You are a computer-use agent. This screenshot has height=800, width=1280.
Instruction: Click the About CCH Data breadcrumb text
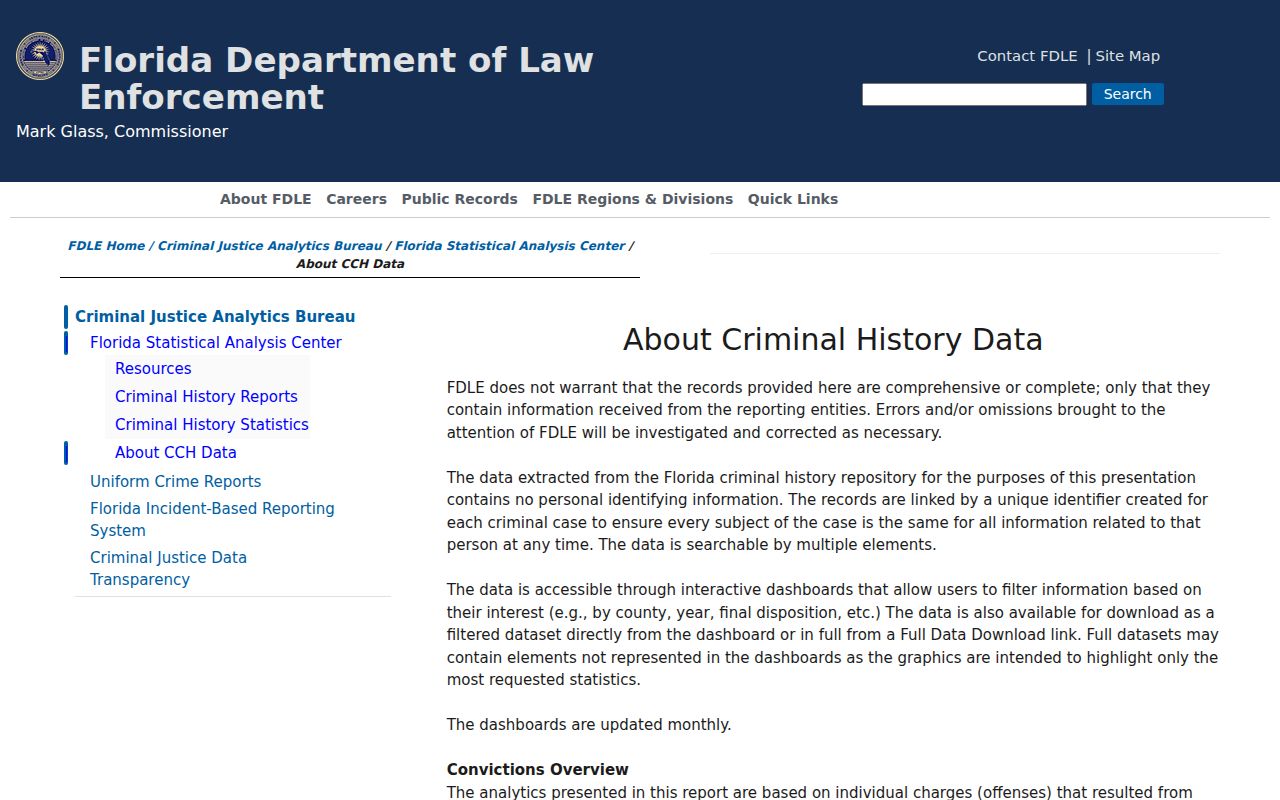coord(350,264)
